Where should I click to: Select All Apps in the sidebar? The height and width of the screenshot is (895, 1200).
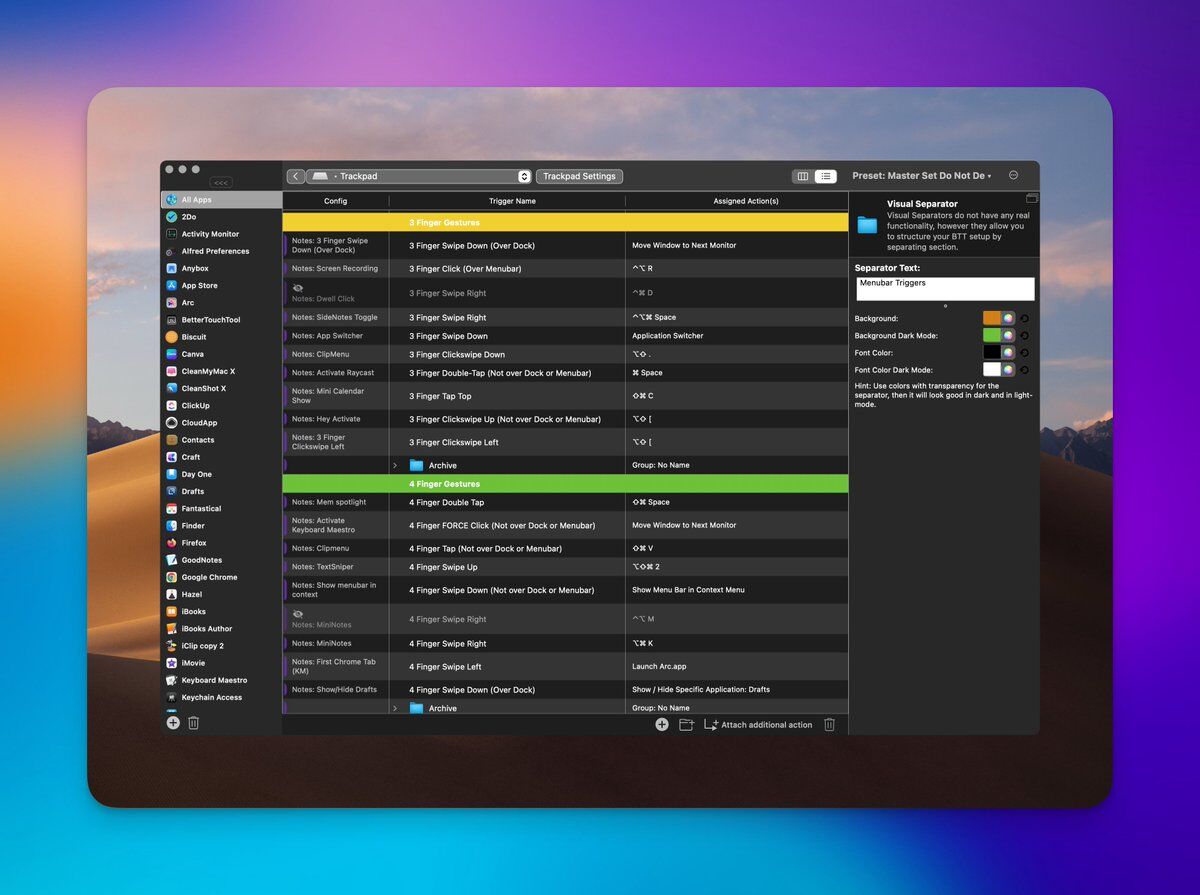pyautogui.click(x=222, y=200)
